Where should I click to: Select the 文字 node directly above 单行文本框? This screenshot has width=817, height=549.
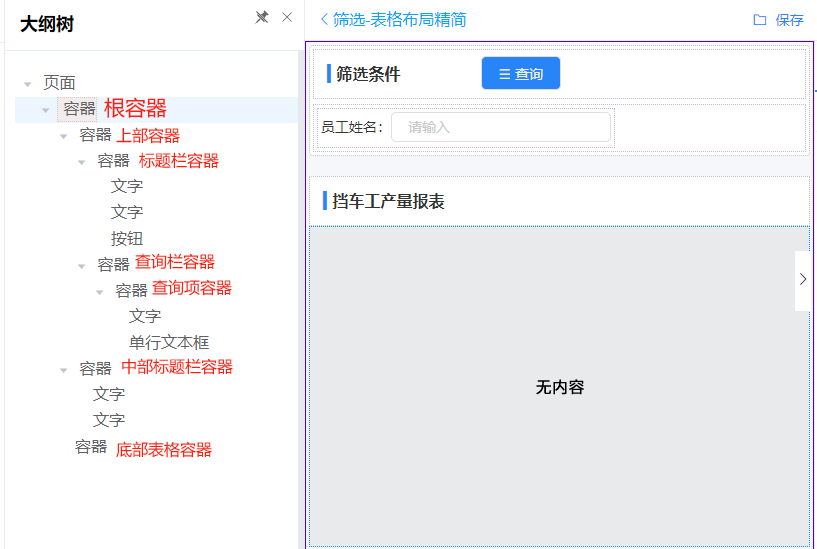click(145, 316)
